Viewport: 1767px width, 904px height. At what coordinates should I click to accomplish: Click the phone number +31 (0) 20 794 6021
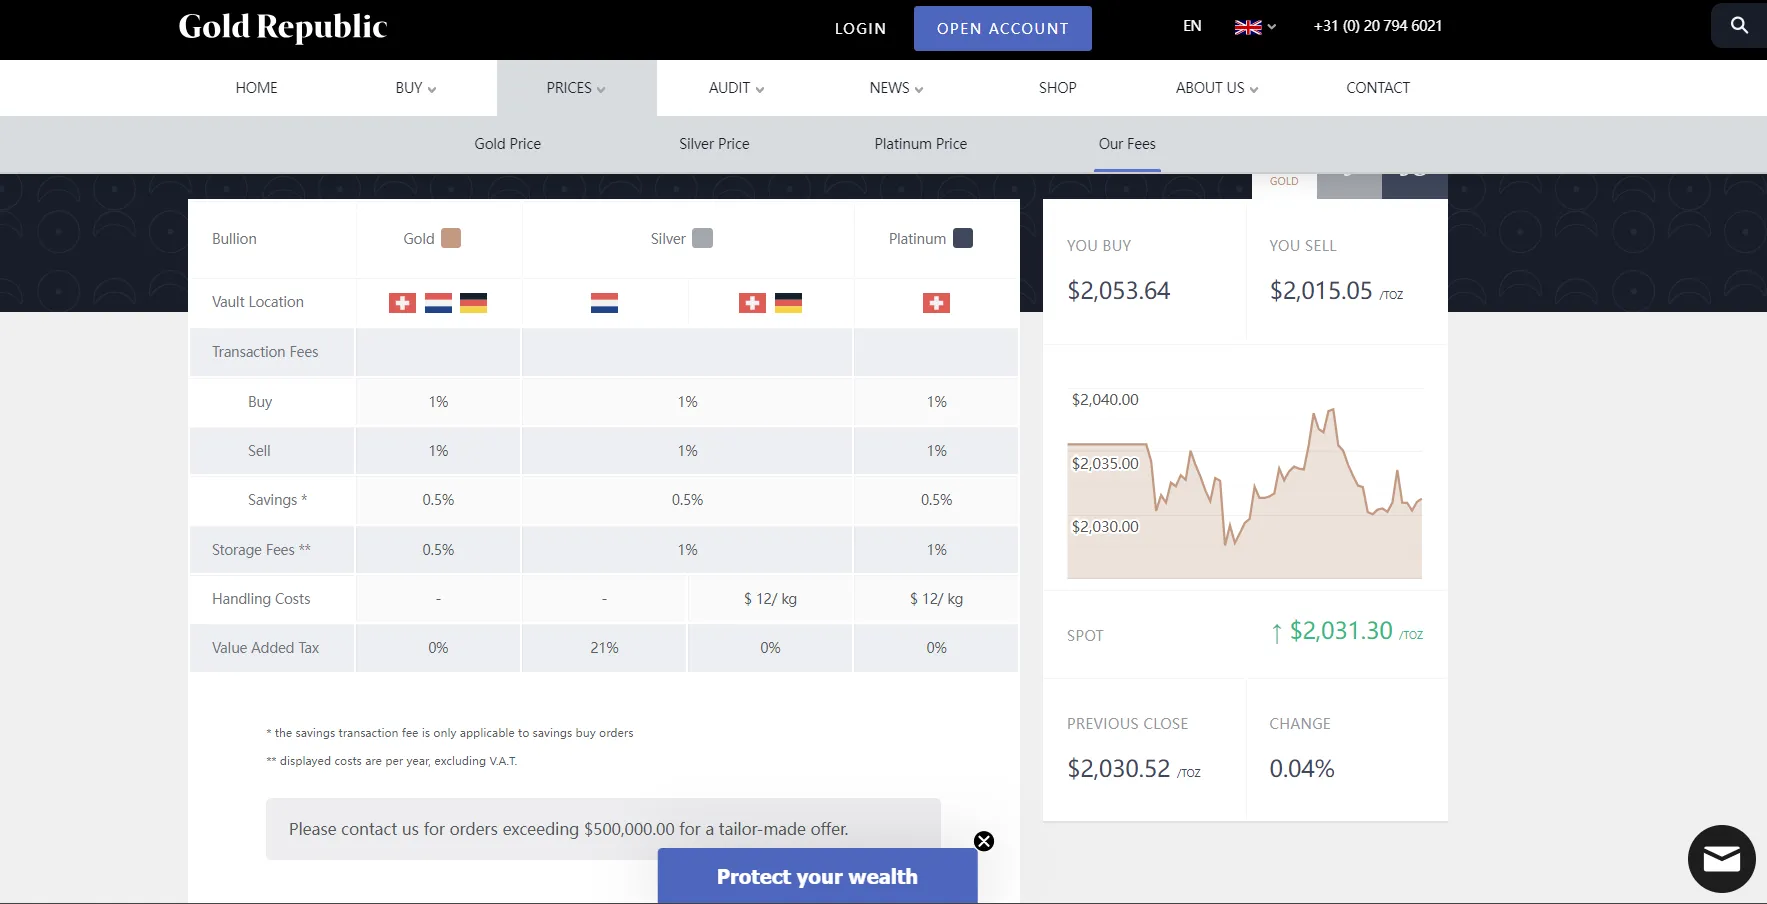pos(1378,26)
